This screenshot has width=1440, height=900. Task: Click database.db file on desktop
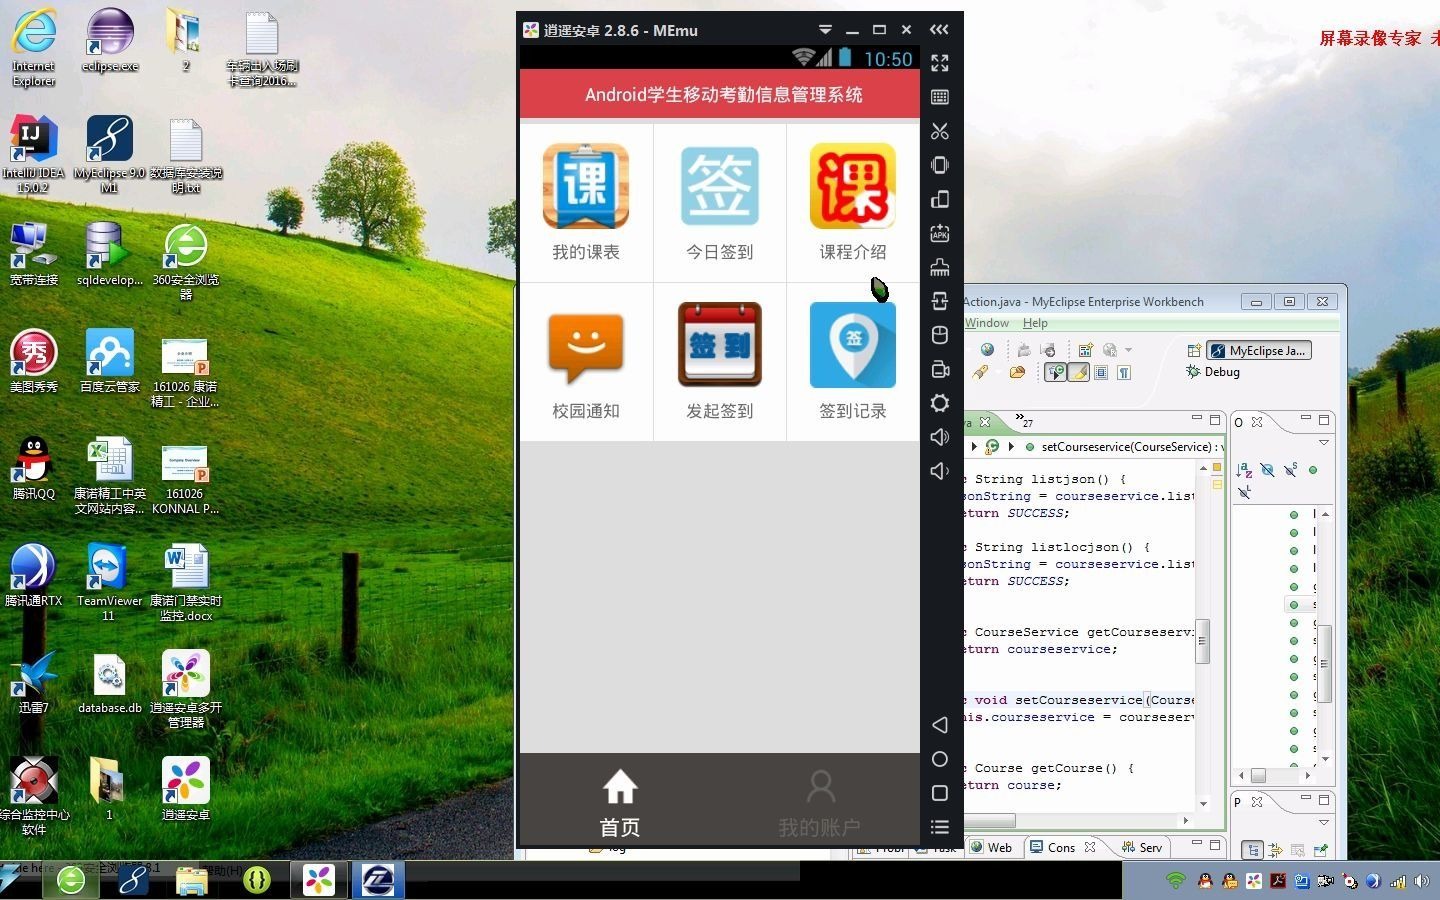109,684
